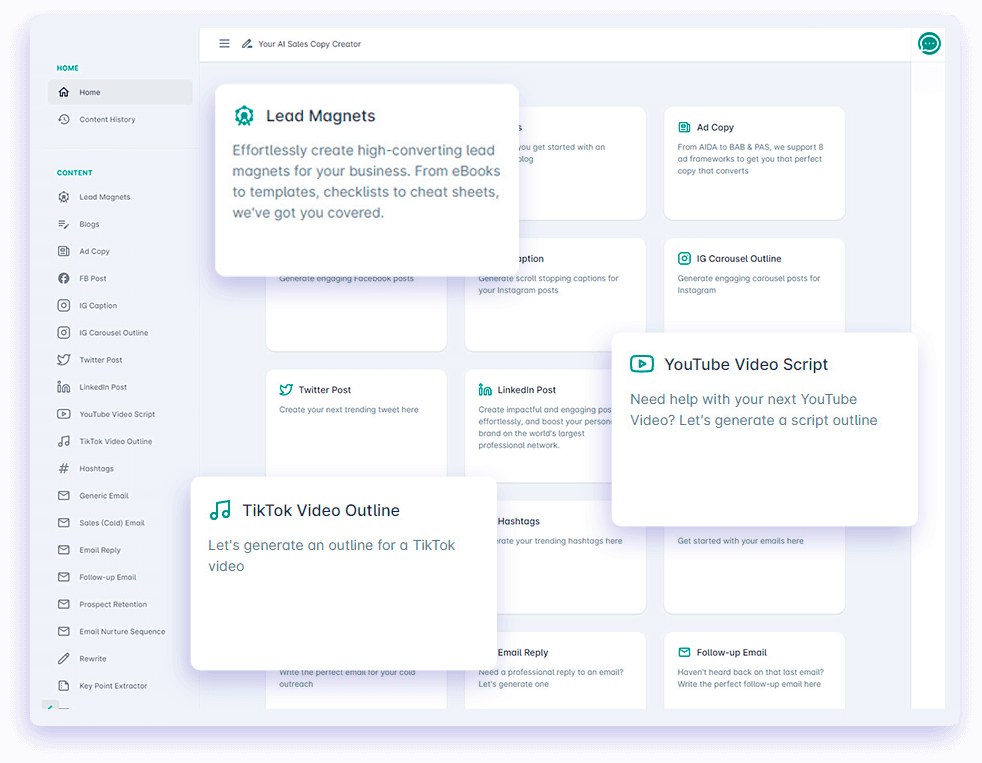
Task: Click the LinkedIn icon in sidebar
Action: tap(64, 387)
